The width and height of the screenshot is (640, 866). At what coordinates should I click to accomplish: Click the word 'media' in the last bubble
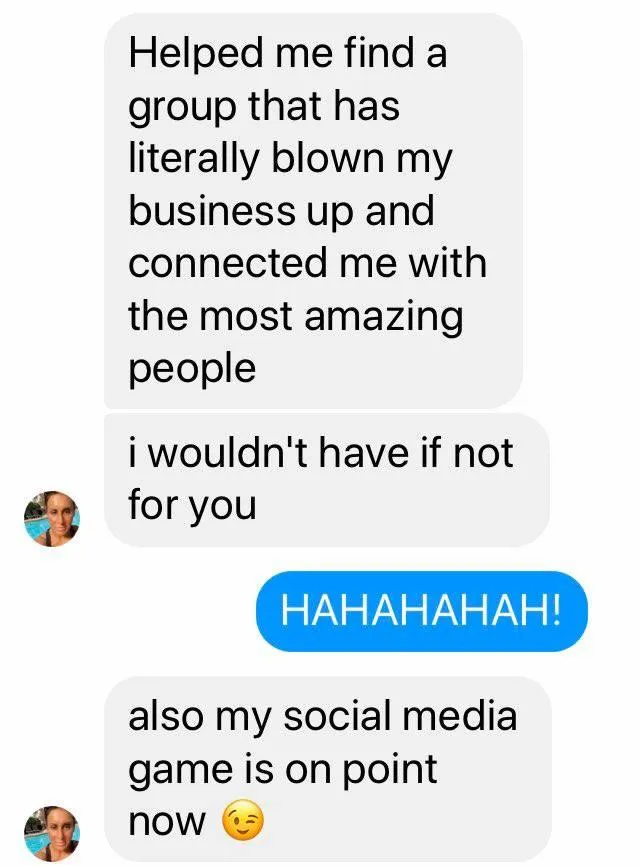[460, 715]
